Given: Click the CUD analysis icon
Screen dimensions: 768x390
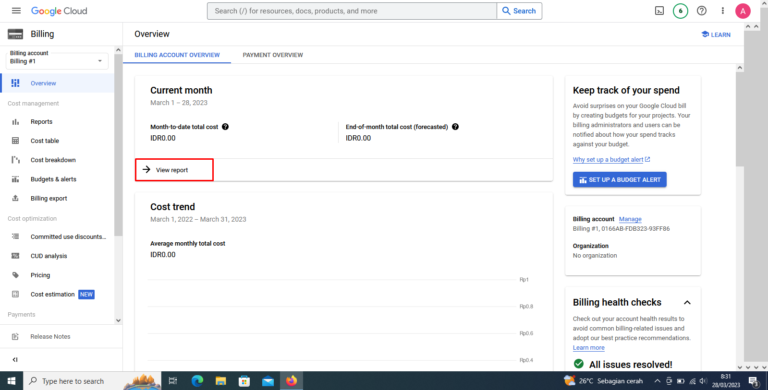Looking at the screenshot, I should 15,256.
